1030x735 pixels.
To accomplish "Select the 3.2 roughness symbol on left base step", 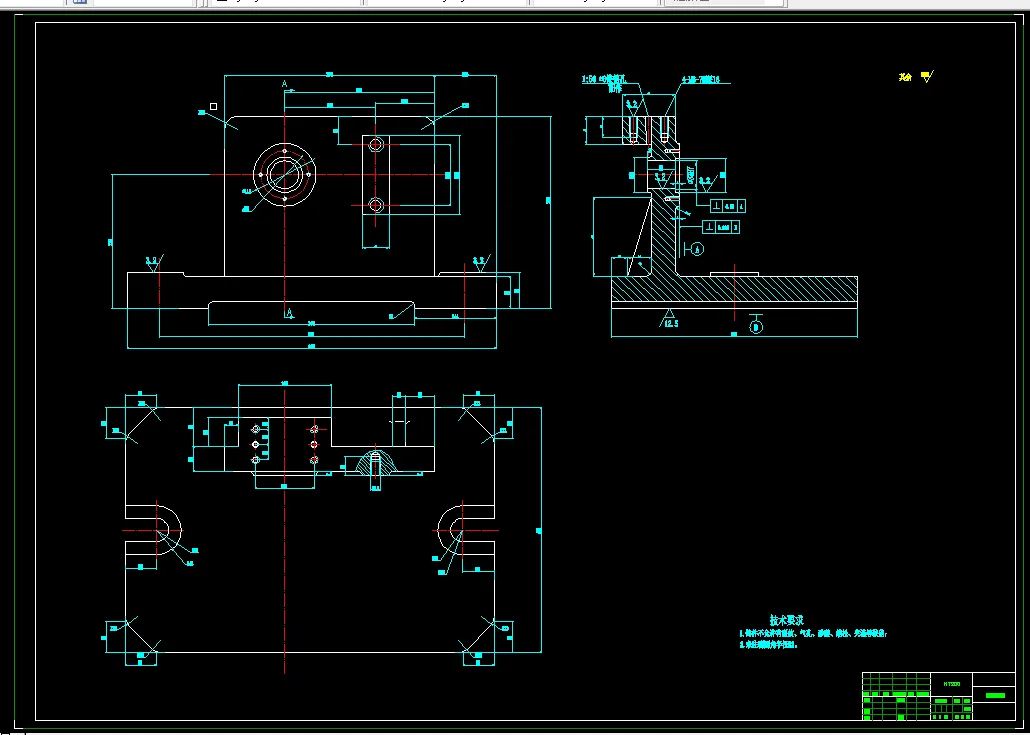I will point(153,263).
